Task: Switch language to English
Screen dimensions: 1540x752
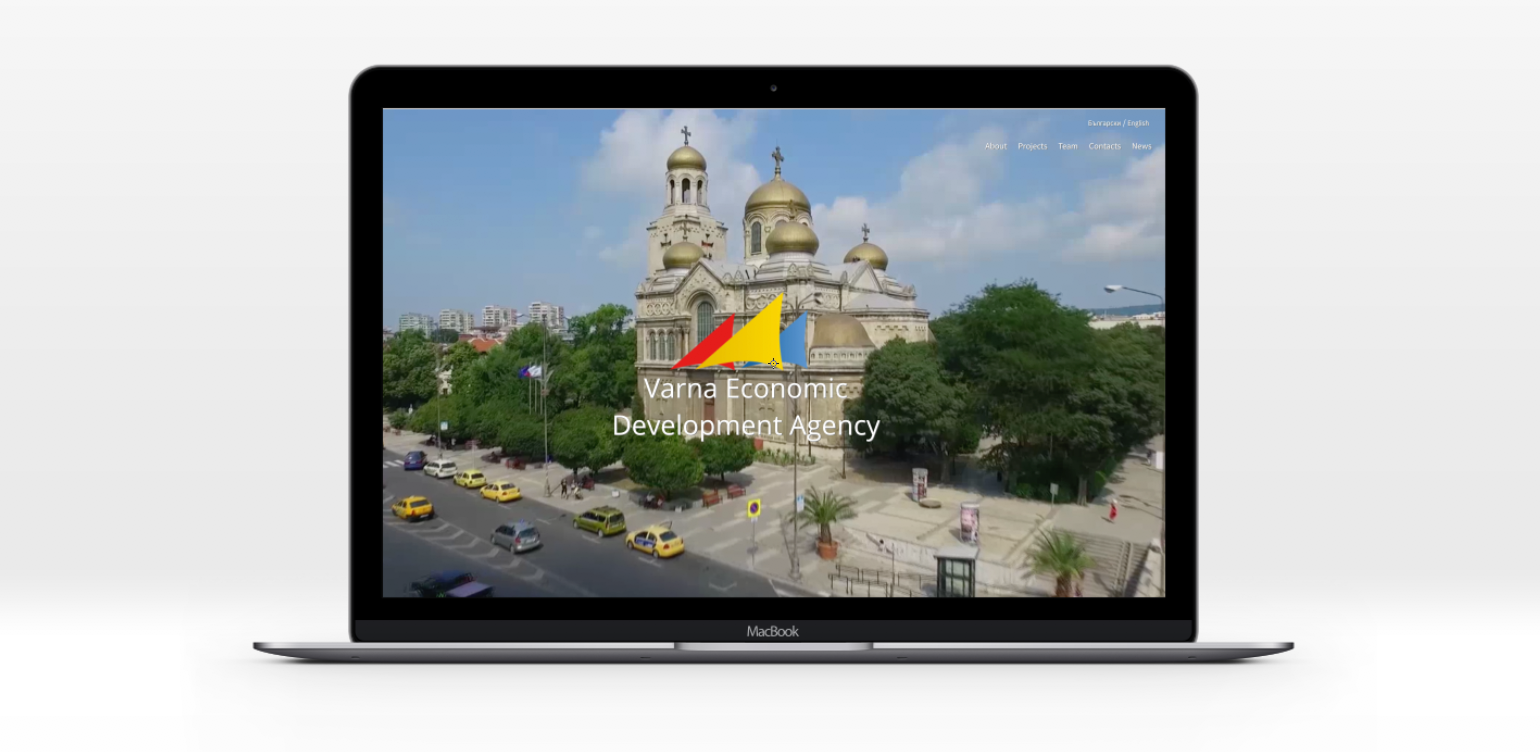Action: click(x=1138, y=123)
